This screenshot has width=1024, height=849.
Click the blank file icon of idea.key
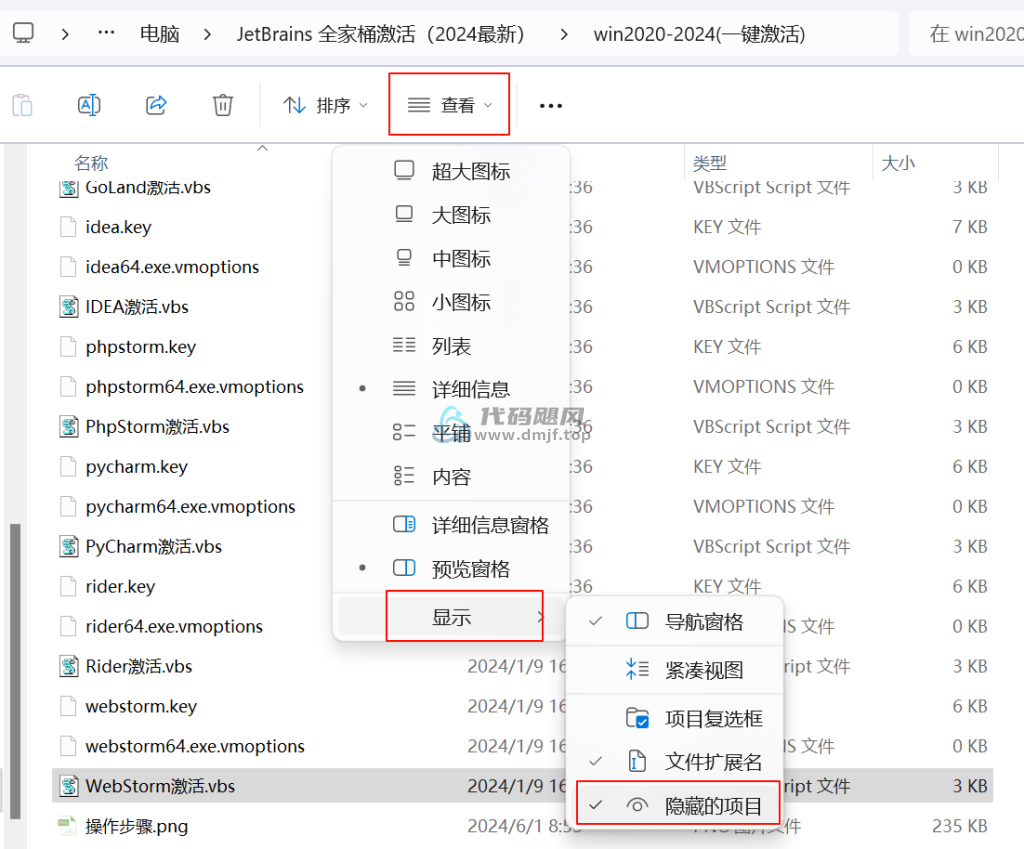coord(68,227)
